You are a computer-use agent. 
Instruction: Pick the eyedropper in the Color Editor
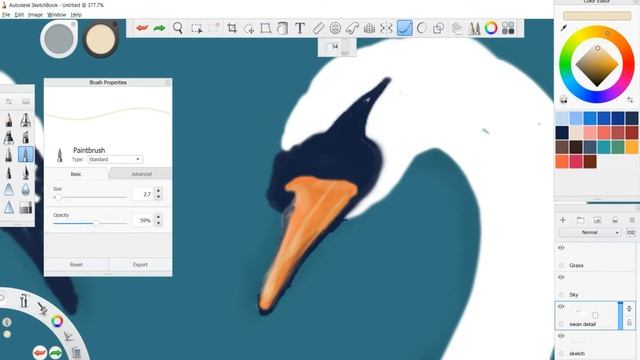[x=564, y=28]
